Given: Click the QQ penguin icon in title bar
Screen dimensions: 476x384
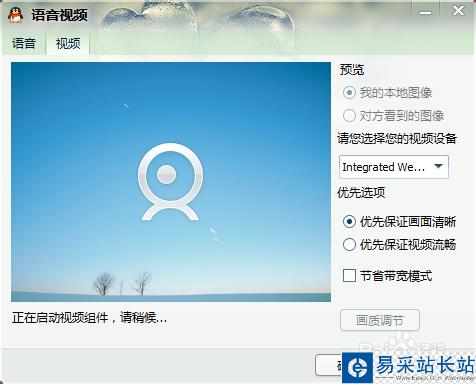Looking at the screenshot, I should (x=15, y=15).
